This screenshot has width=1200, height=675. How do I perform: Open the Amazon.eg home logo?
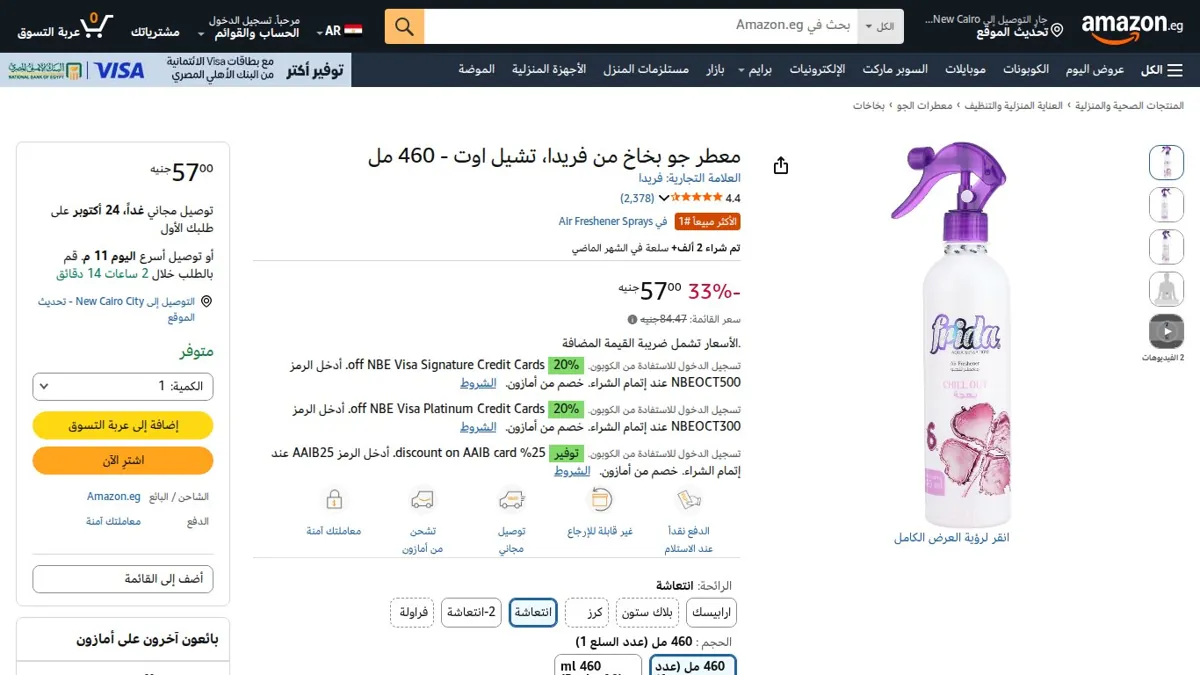(1132, 27)
